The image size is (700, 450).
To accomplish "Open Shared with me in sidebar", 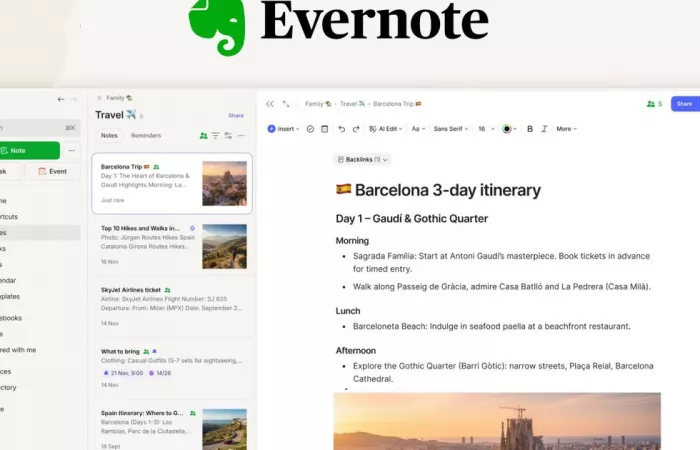I will click(18, 350).
